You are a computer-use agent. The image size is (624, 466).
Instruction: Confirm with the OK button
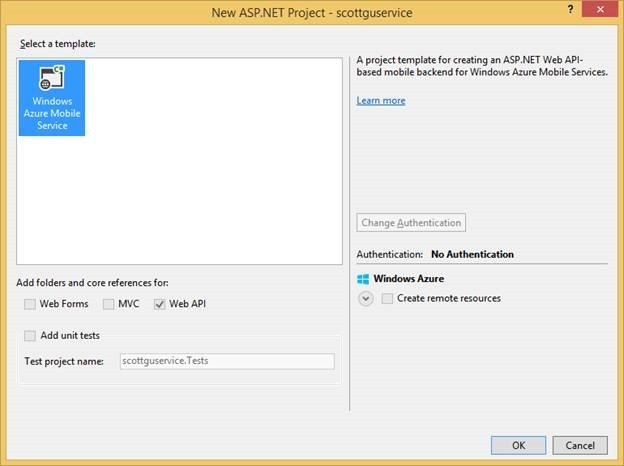tap(518, 444)
